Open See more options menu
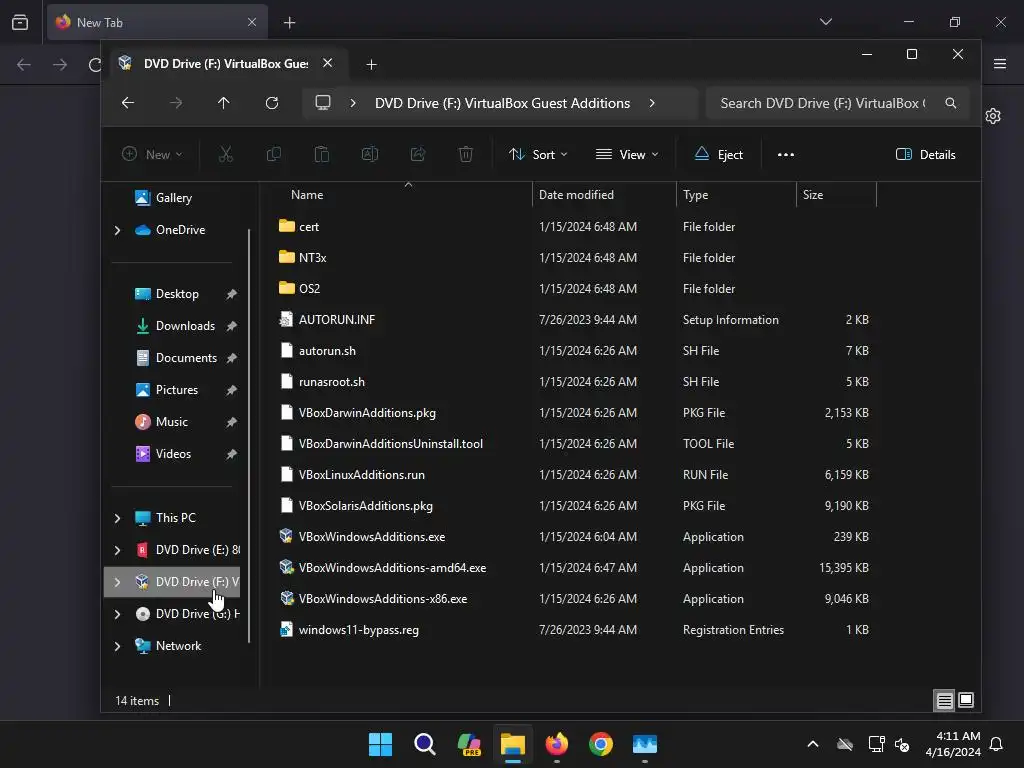Viewport: 1024px width, 768px height. click(786, 154)
